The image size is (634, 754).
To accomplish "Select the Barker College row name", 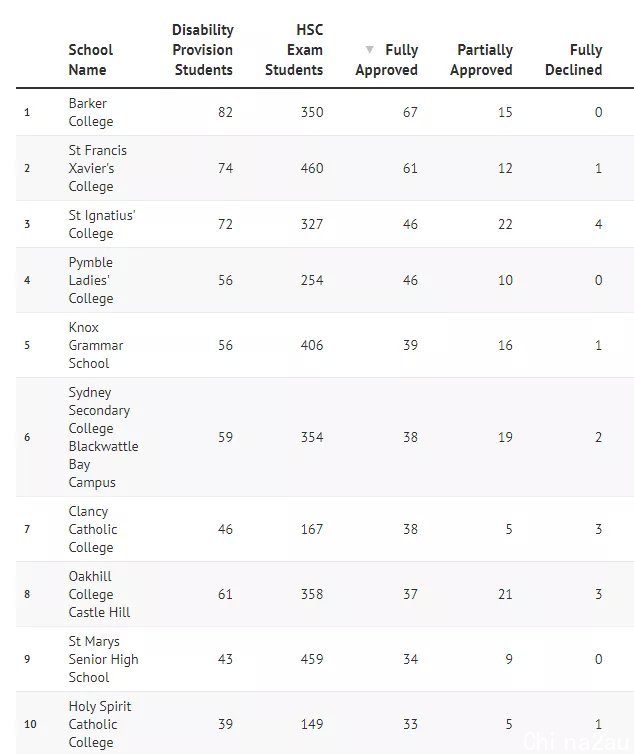I will pyautogui.click(x=91, y=112).
